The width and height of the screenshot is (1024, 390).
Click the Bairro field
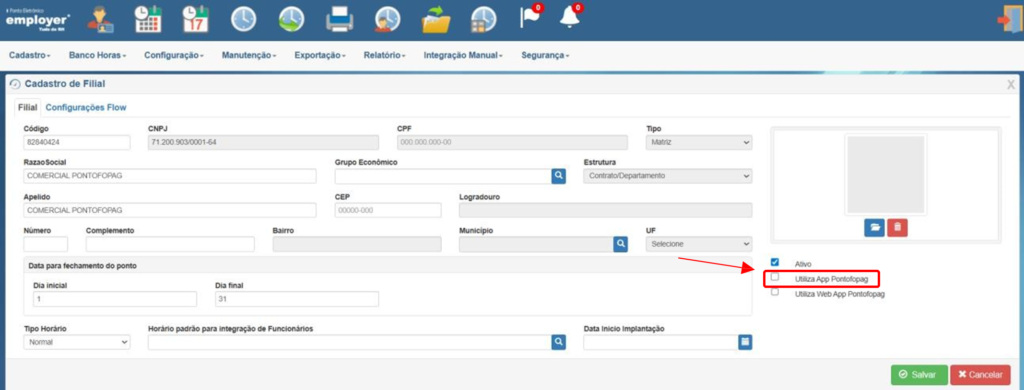click(x=357, y=244)
